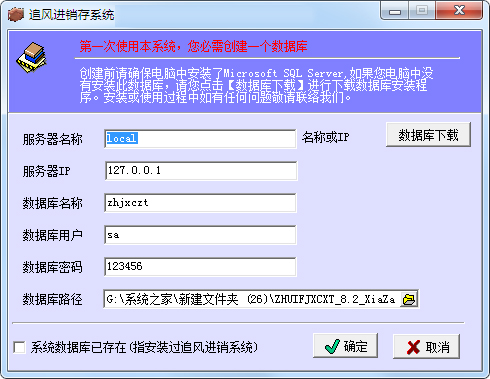Click the folder browse icon for database path
The width and height of the screenshot is (490, 379).
409,299
